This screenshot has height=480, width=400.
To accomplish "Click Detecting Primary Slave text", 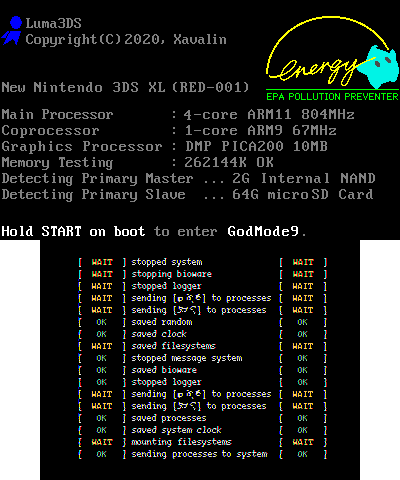I will coord(93,194).
